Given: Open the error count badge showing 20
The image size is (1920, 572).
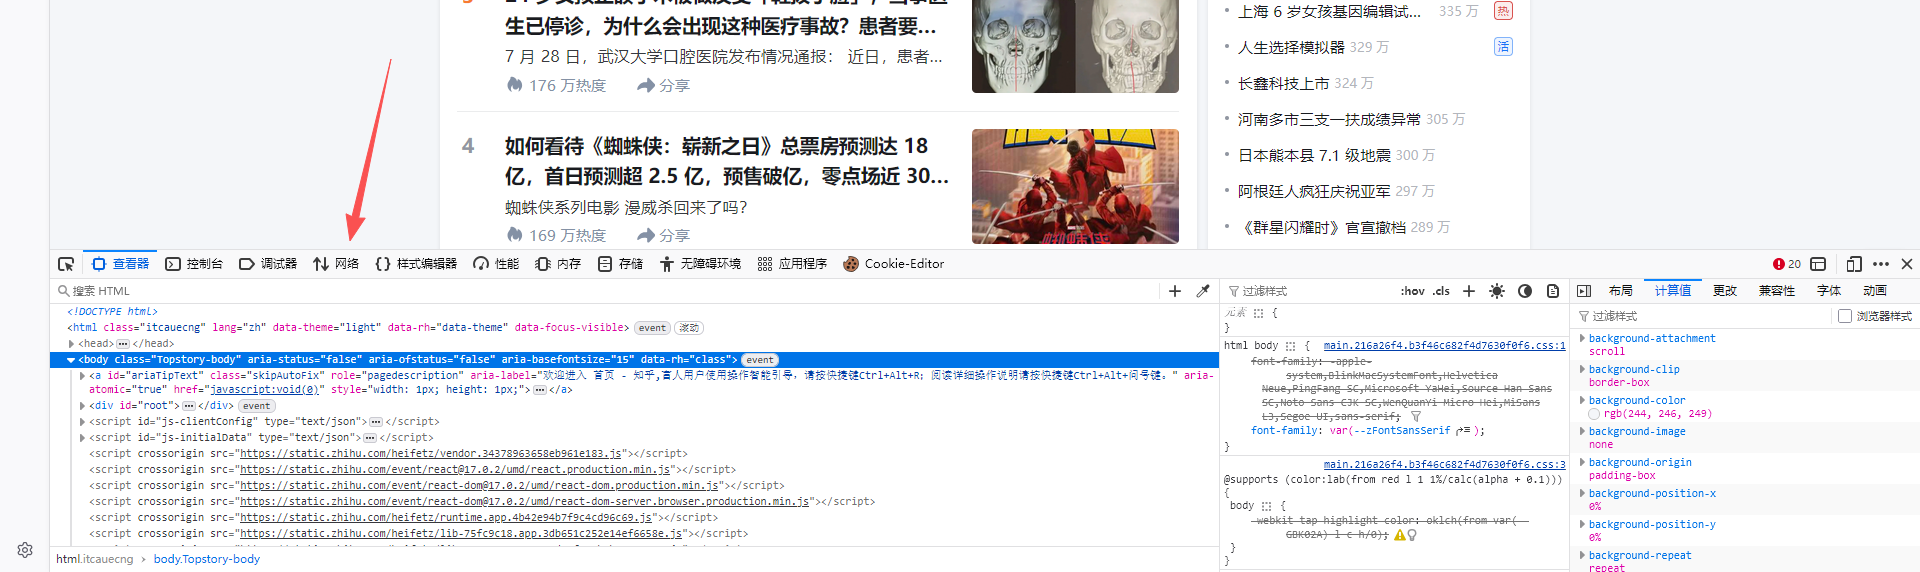Looking at the screenshot, I should pyautogui.click(x=1787, y=264).
